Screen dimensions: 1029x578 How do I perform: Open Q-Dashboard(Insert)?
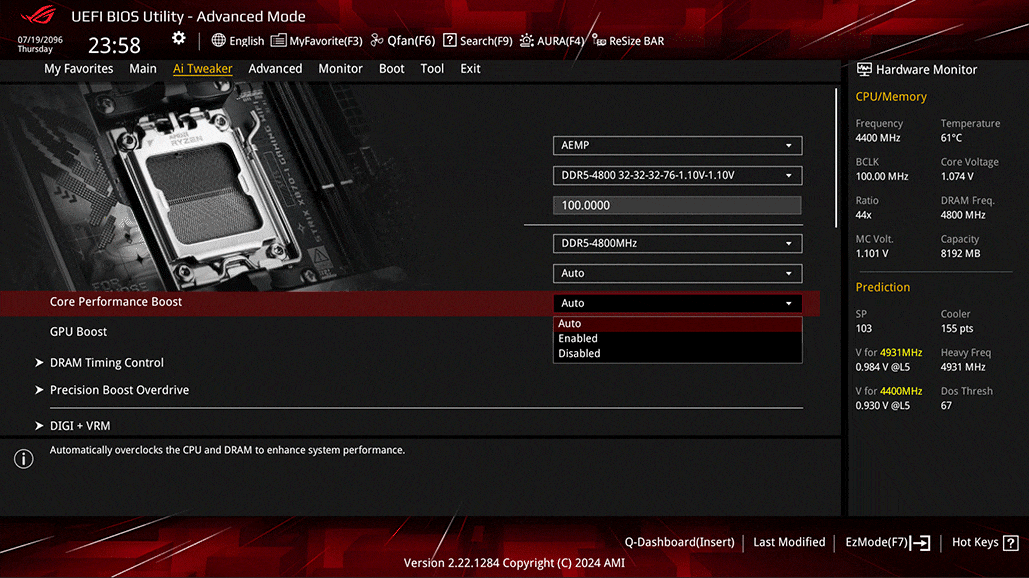pyautogui.click(x=679, y=542)
